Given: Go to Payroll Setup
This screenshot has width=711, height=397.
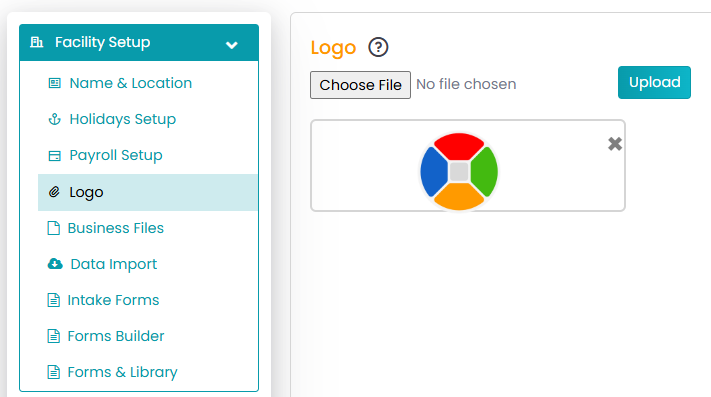Looking at the screenshot, I should [x=116, y=155].
